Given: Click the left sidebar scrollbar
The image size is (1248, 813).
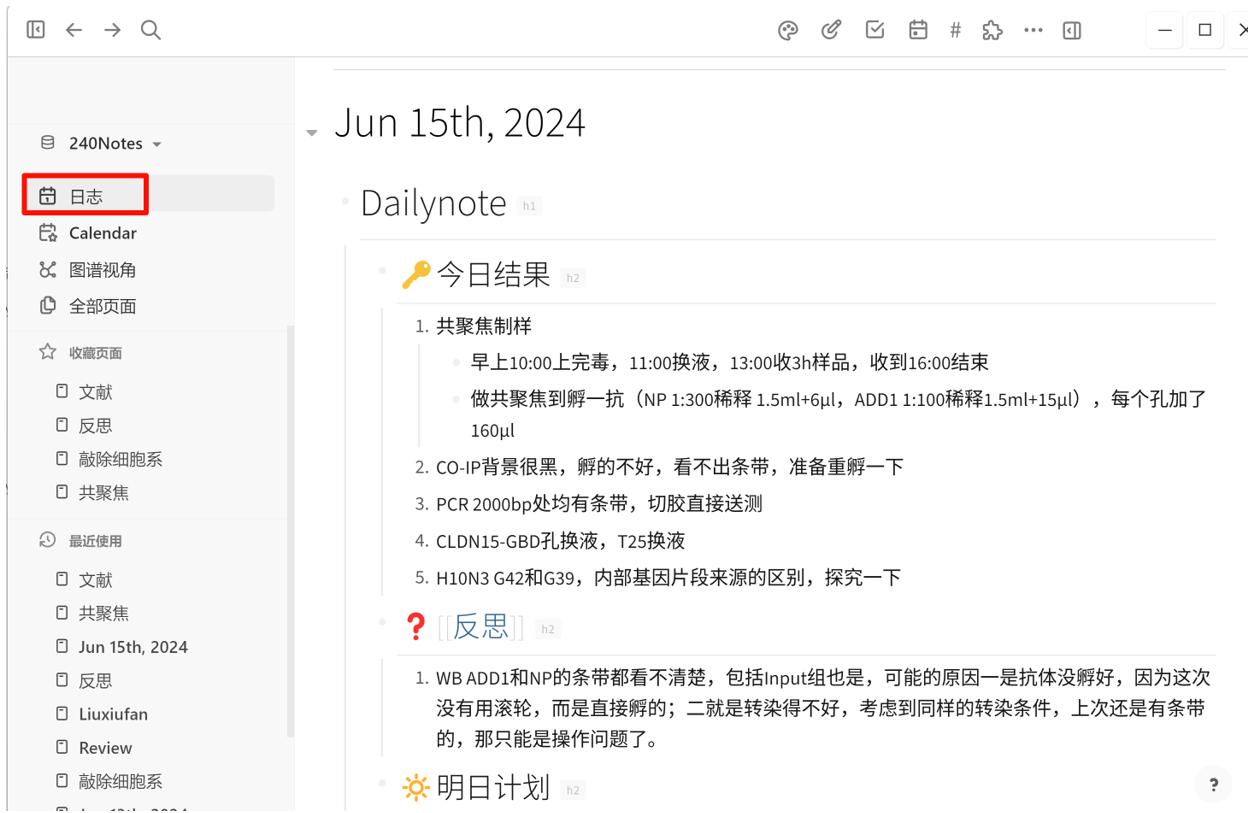Looking at the screenshot, I should 290,530.
